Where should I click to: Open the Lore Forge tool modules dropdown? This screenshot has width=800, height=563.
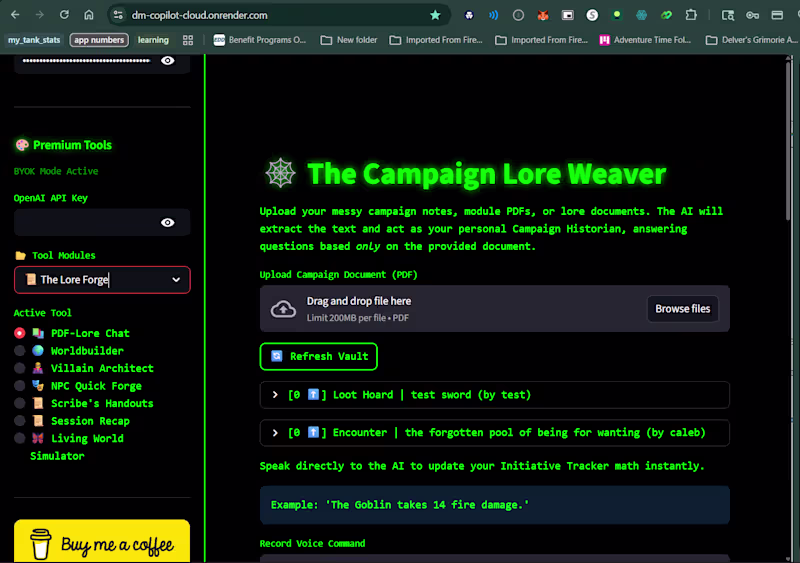[102, 280]
